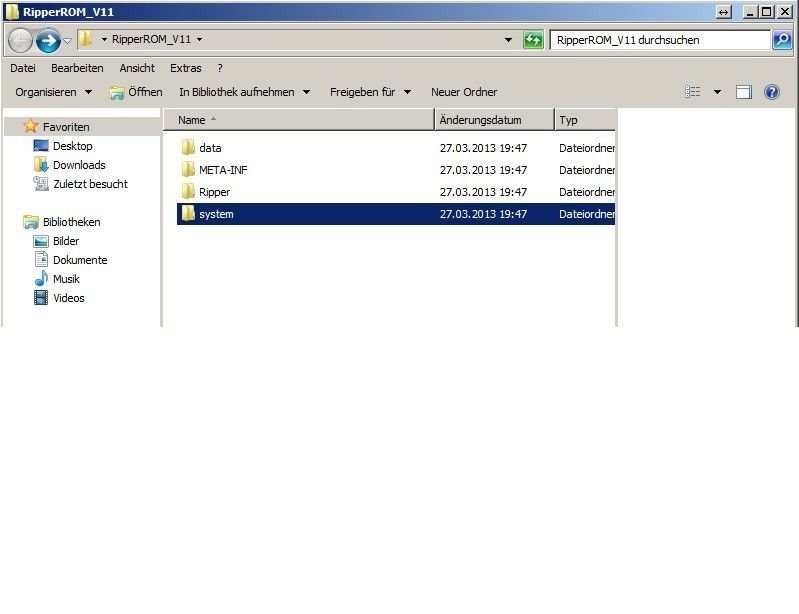The height and width of the screenshot is (614, 799).
Task: Click the title bar folder icon
Action: click(x=12, y=12)
